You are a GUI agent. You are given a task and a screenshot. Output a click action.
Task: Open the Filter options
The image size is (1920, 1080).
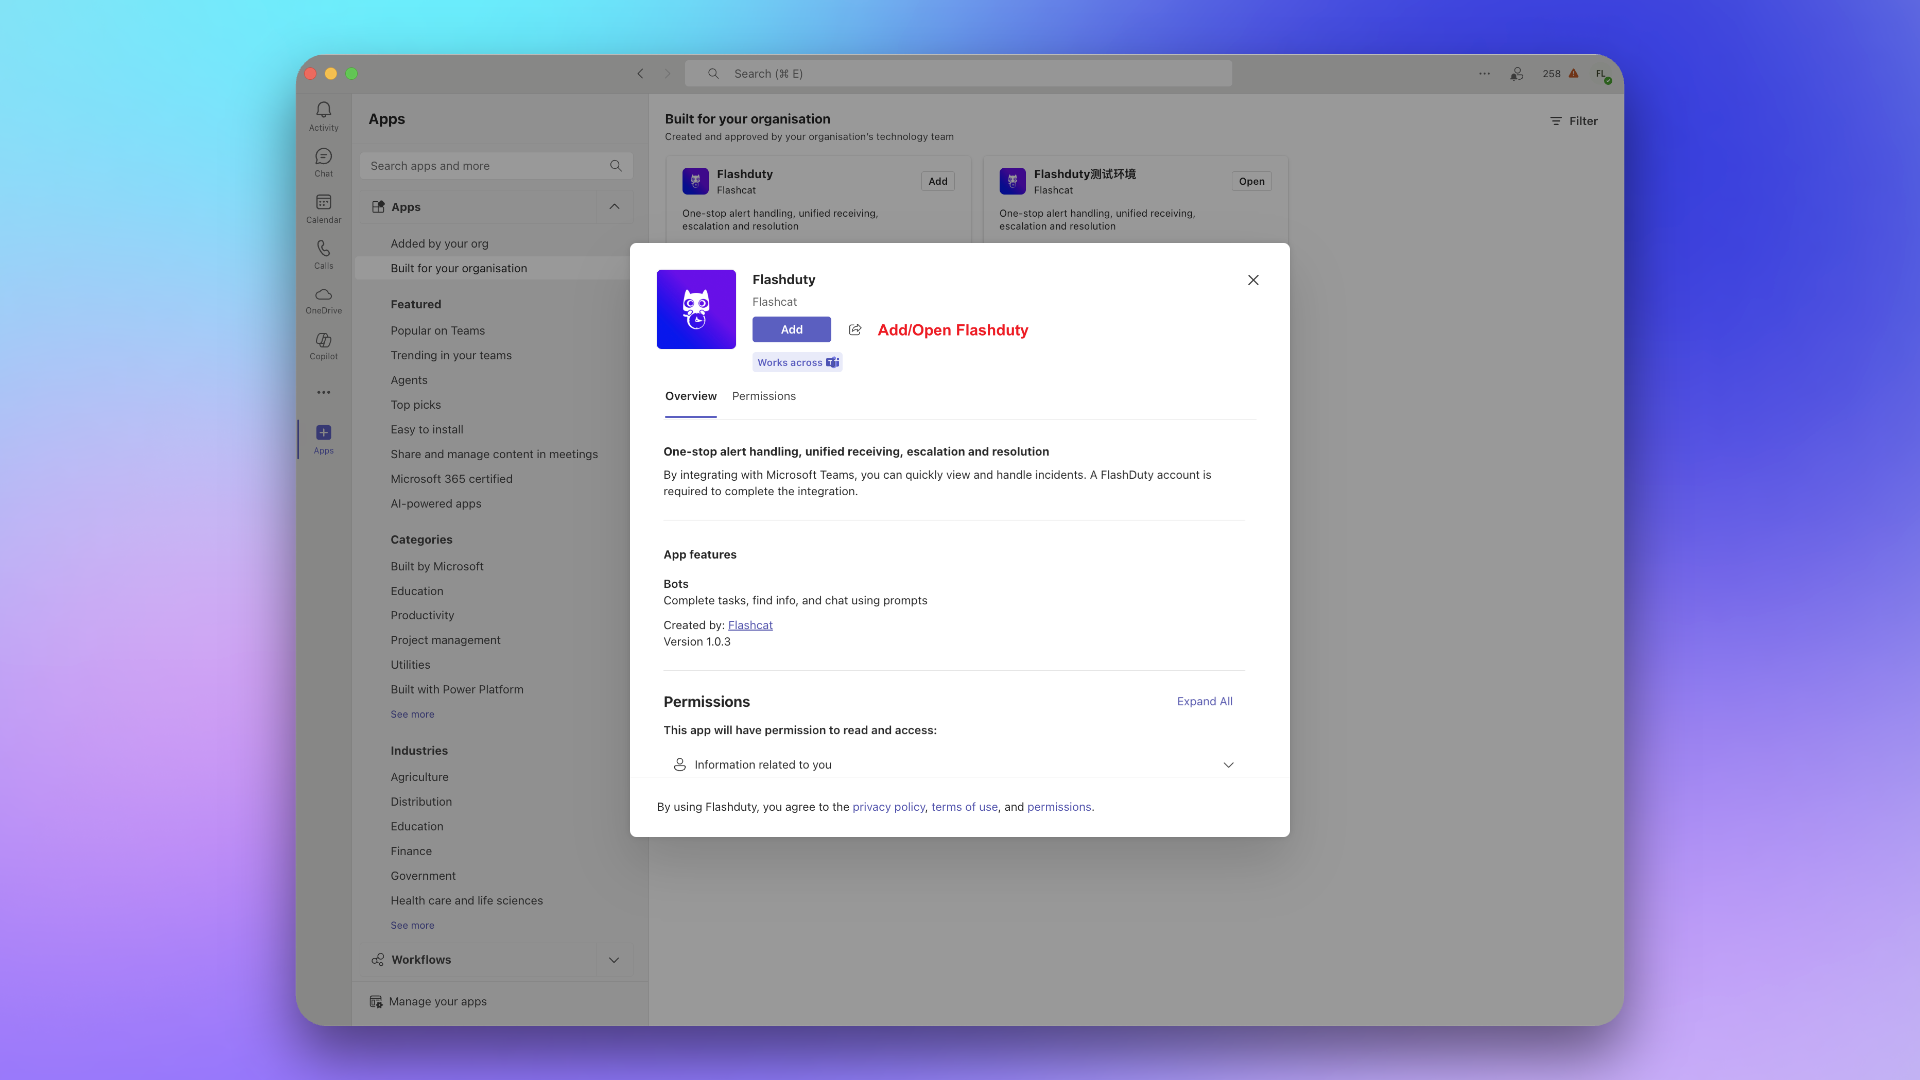(1574, 121)
